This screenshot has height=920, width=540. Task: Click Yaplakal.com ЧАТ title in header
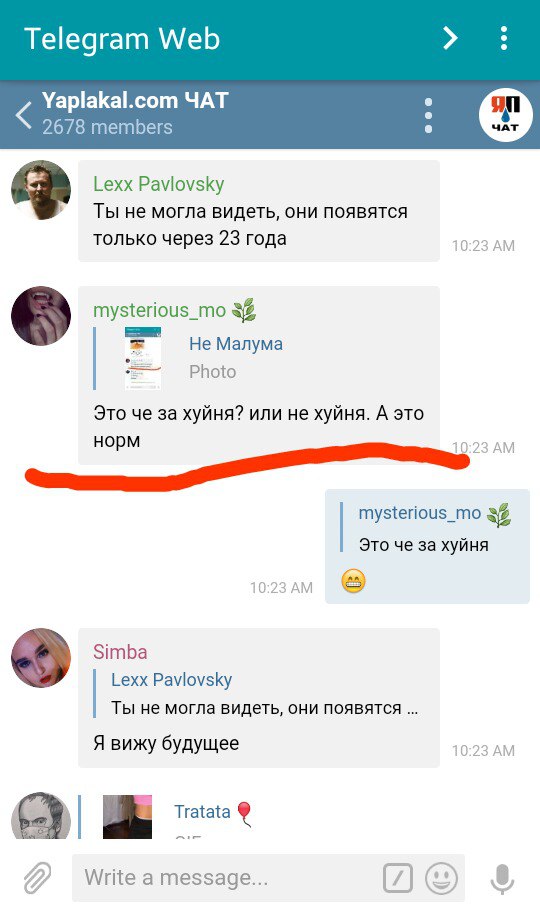[135, 101]
